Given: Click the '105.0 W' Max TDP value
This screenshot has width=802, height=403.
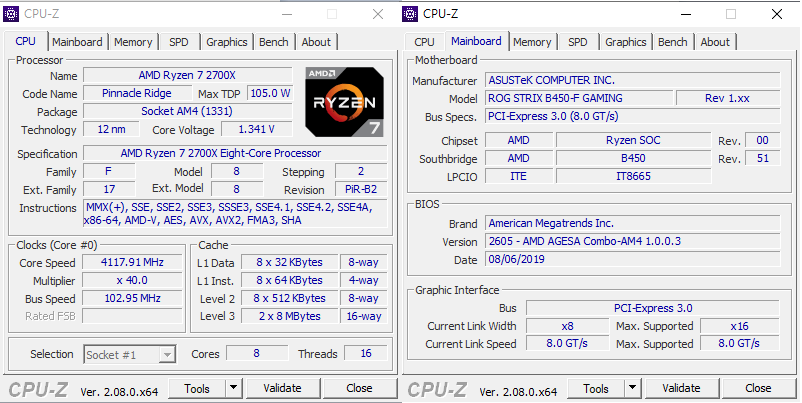Looking at the screenshot, I should click(x=270, y=93).
